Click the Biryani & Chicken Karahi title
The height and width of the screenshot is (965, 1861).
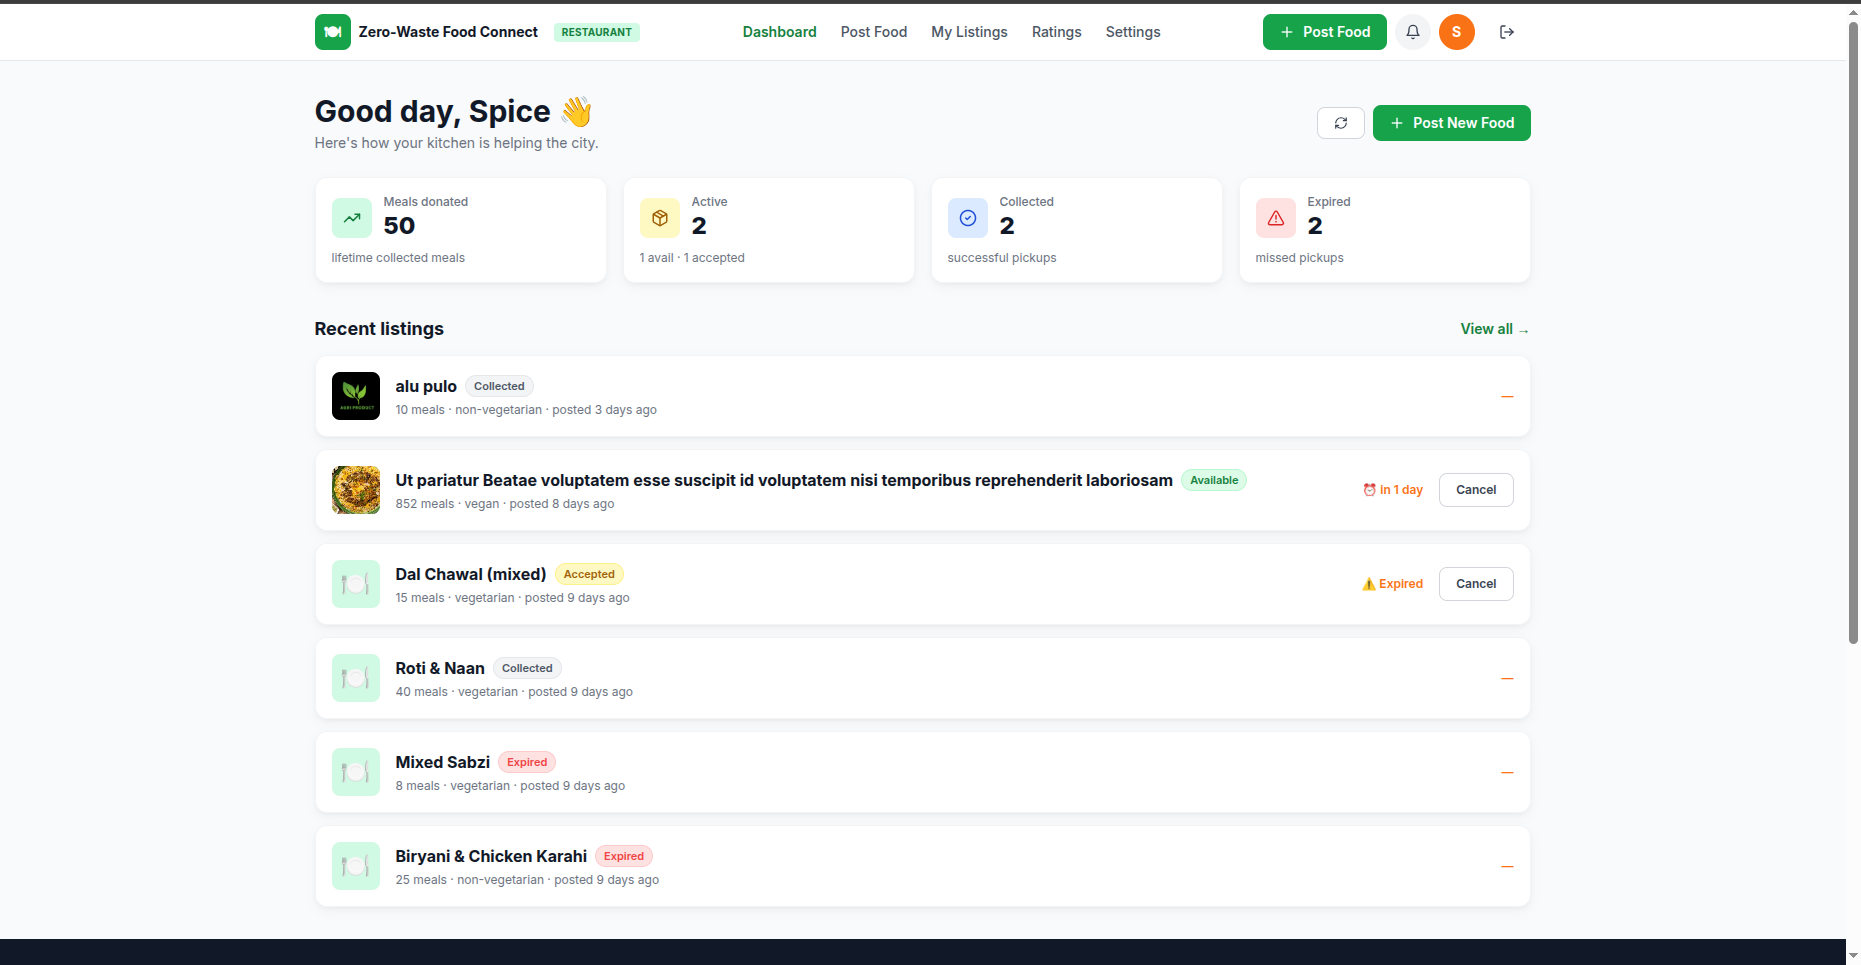[491, 856]
